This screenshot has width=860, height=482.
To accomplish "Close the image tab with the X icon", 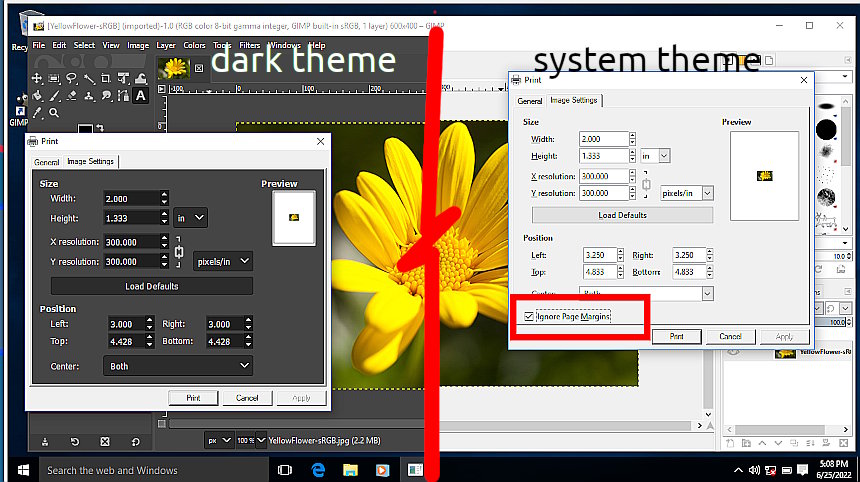I will pos(199,68).
